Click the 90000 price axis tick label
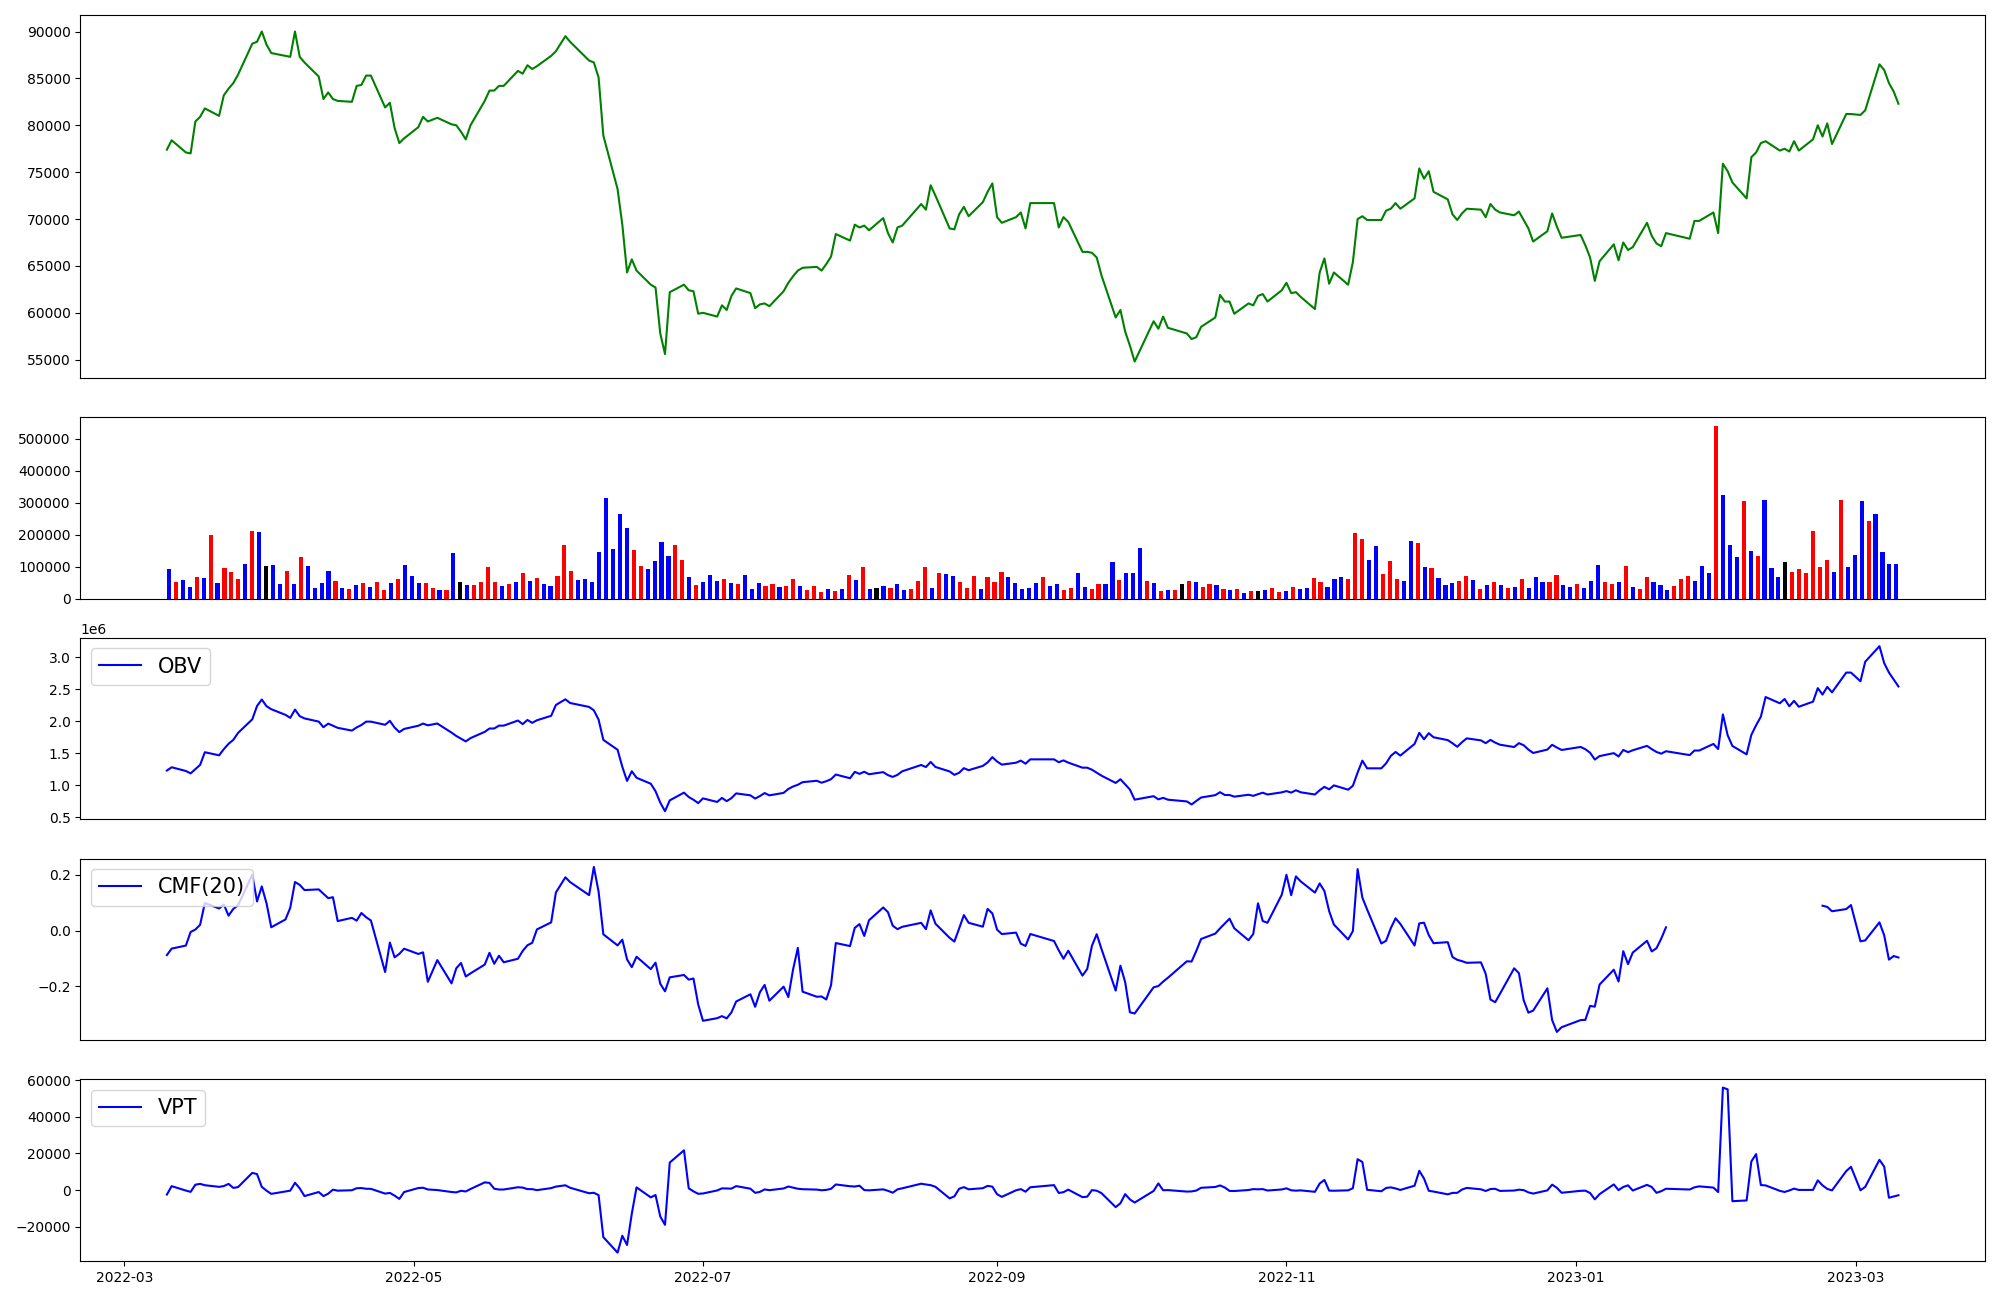Screen dimensions: 2000x1300 pyautogui.click(x=49, y=32)
